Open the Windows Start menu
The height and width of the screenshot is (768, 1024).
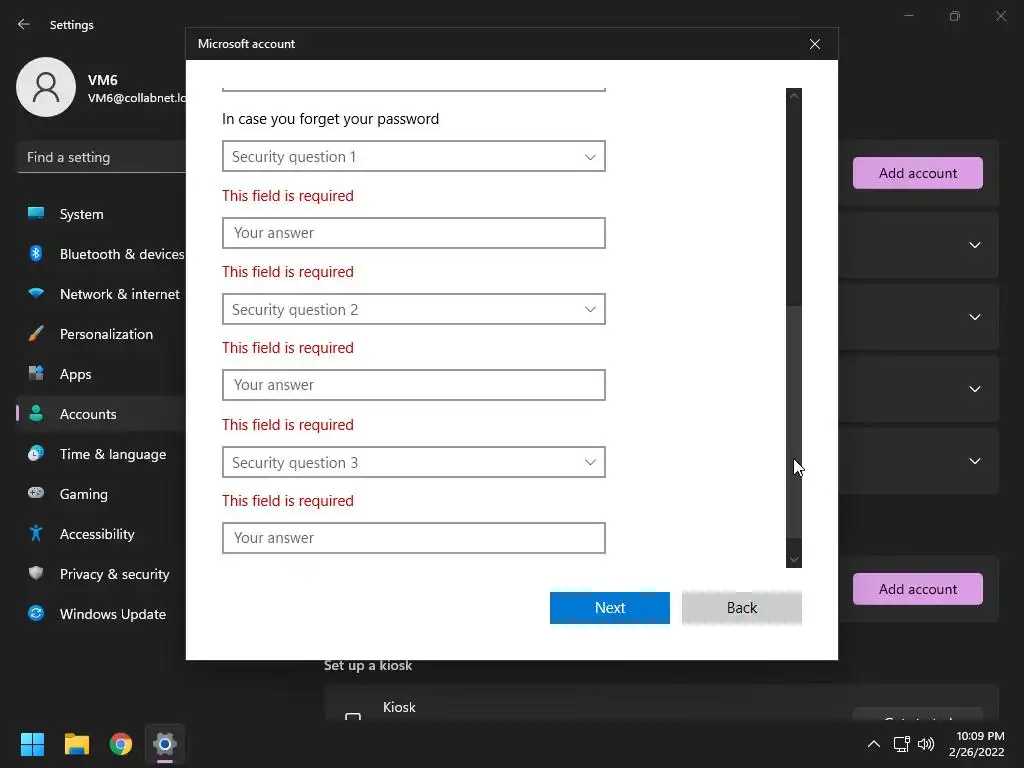pos(32,744)
